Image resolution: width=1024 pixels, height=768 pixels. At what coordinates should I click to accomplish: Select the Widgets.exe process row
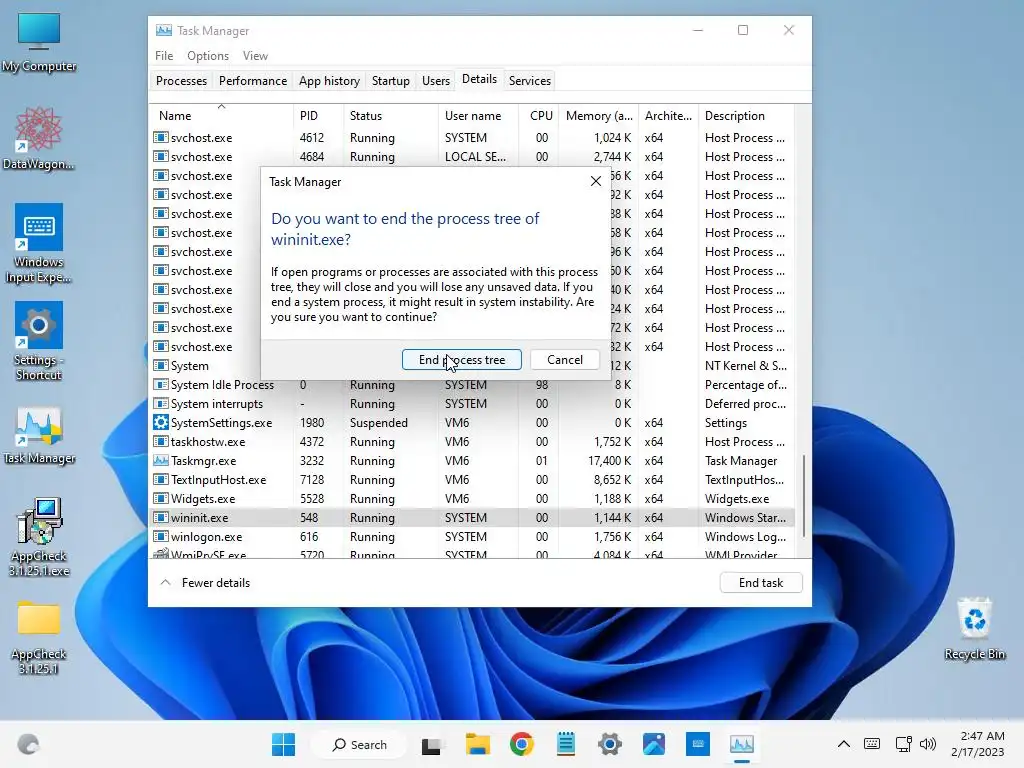point(472,499)
